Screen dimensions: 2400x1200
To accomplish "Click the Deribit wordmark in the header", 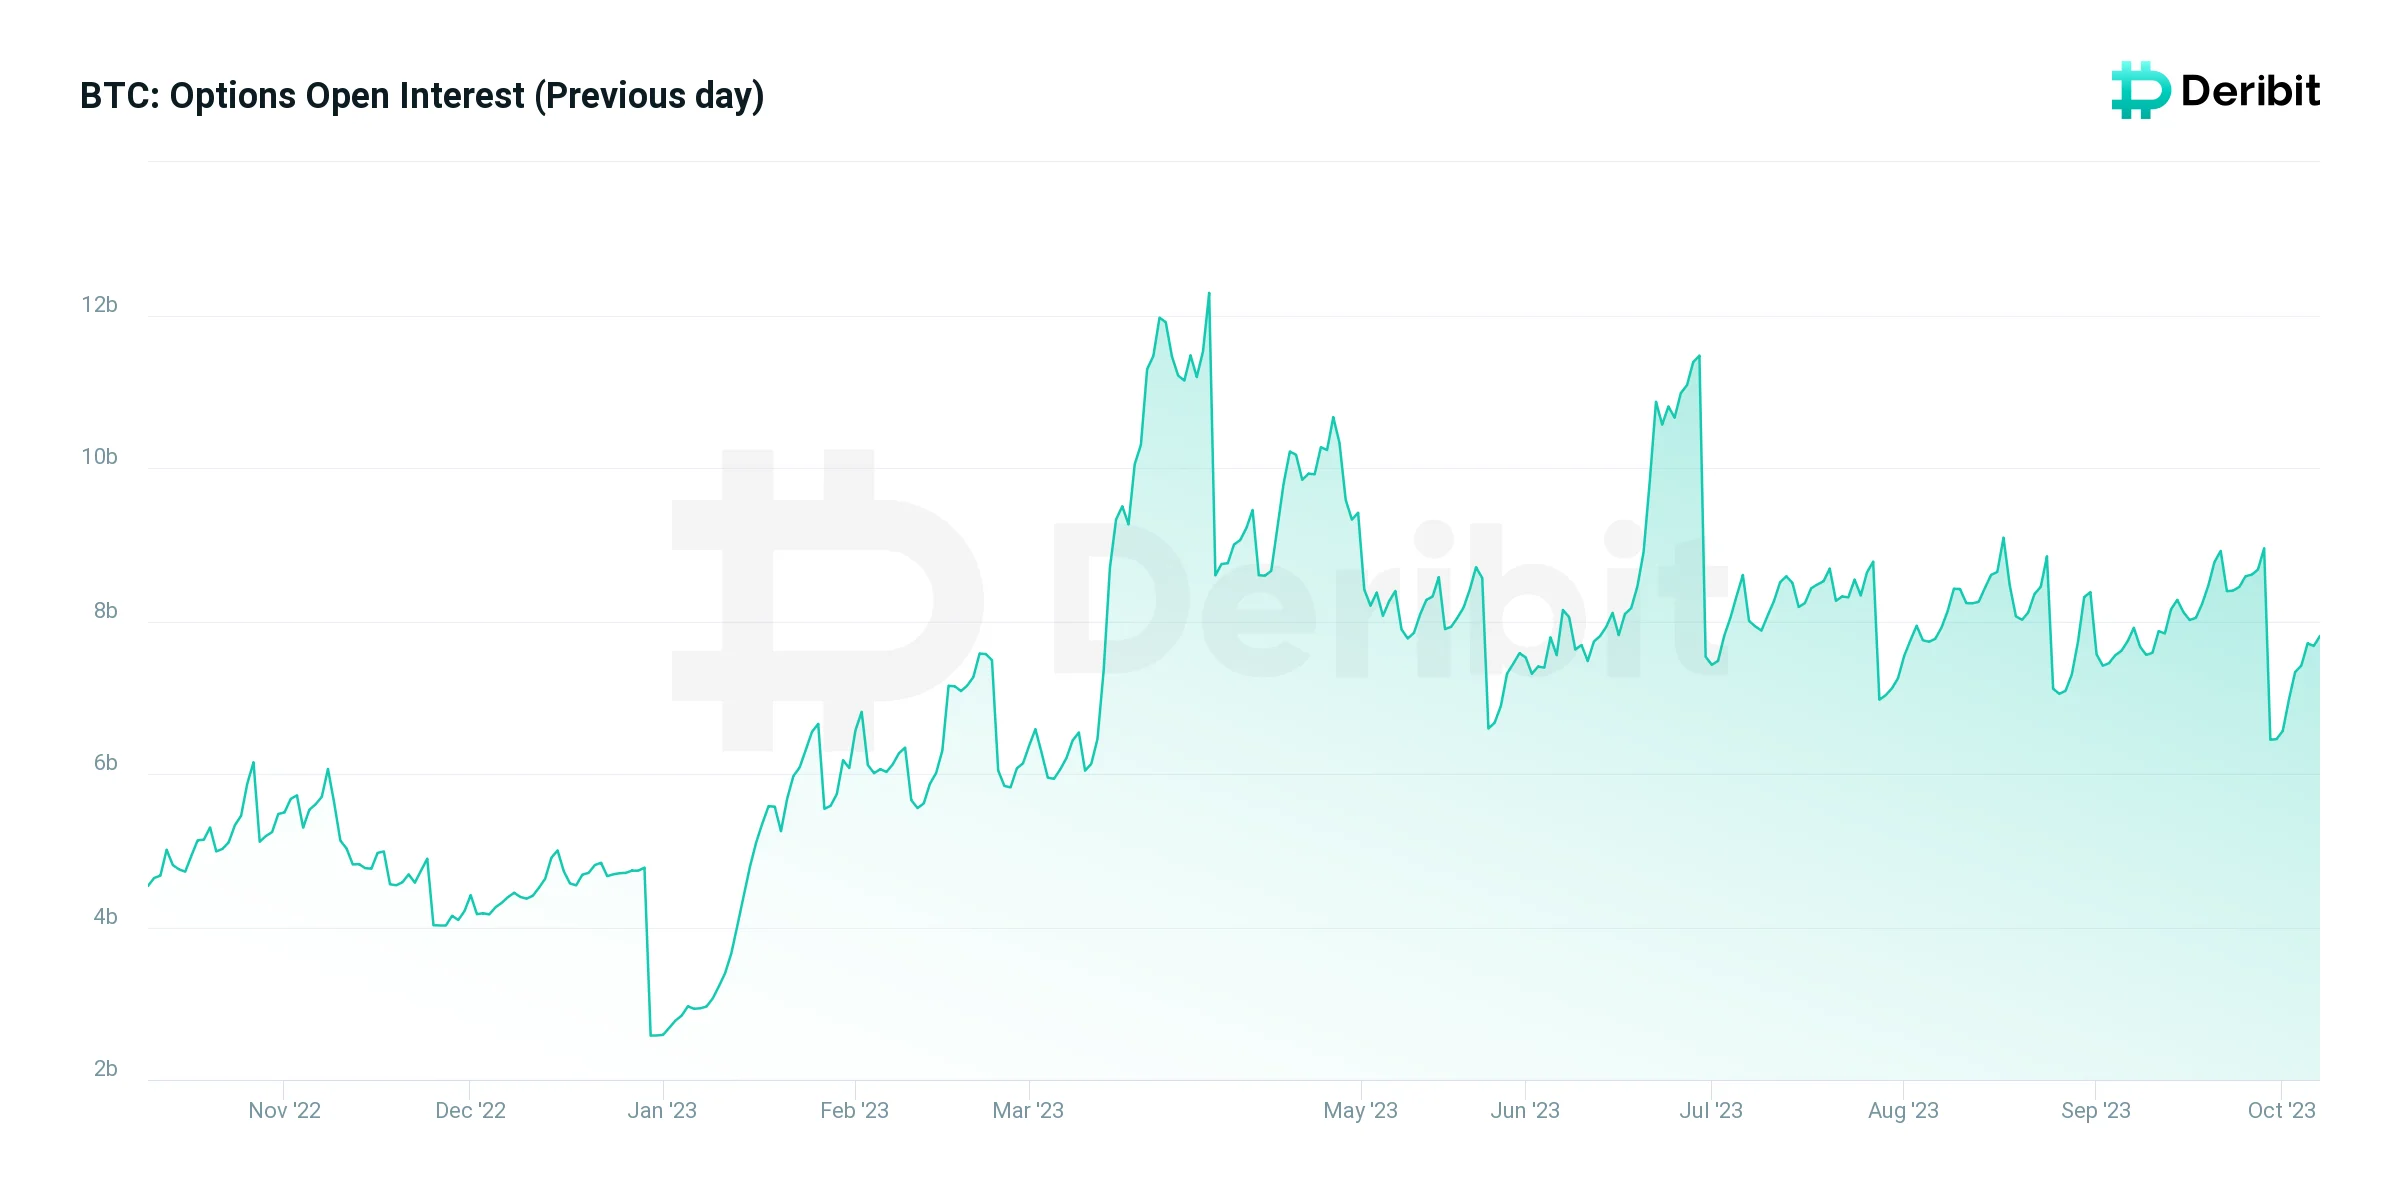I will [2250, 91].
